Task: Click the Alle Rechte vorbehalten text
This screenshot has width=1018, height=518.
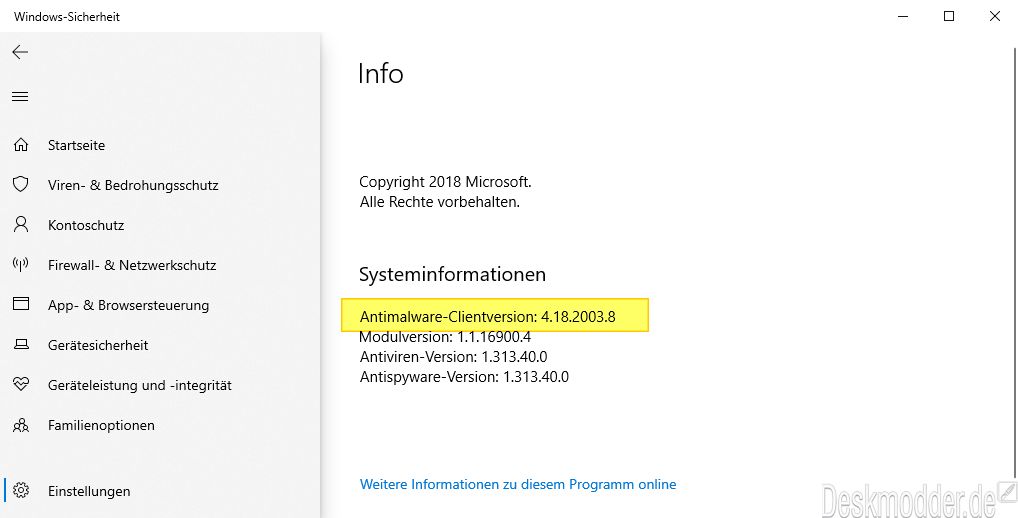Action: (x=440, y=202)
